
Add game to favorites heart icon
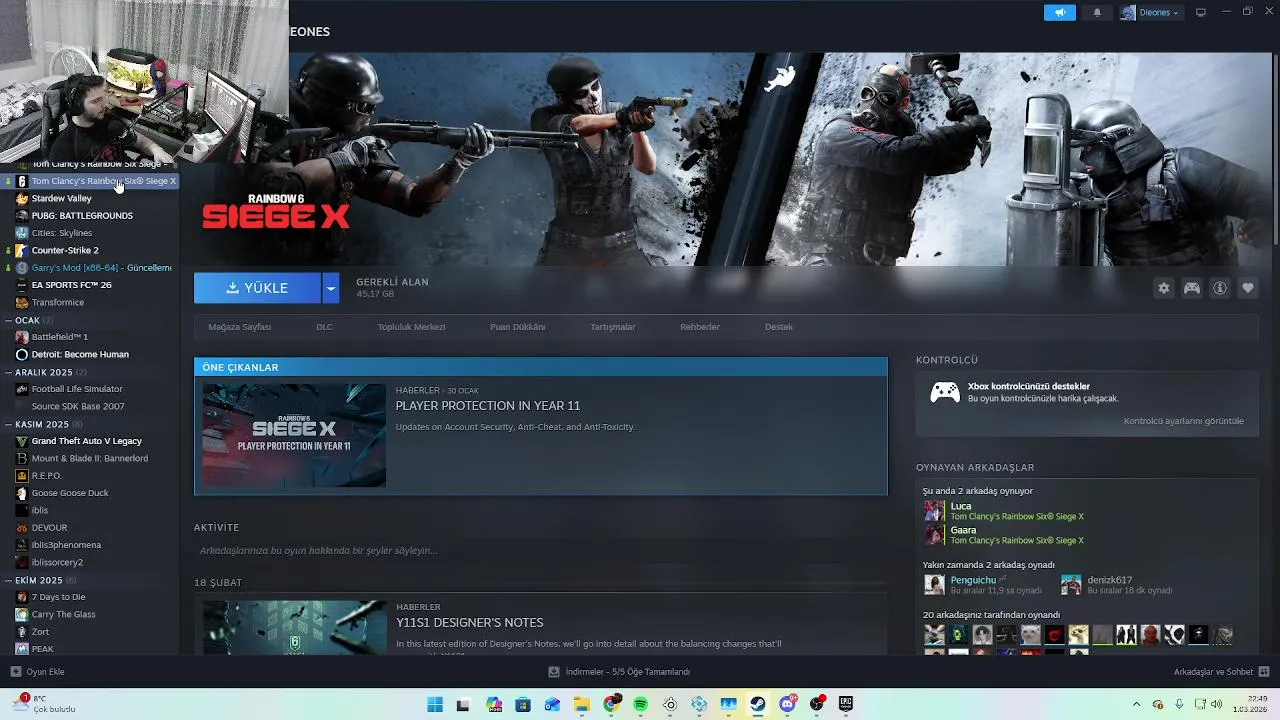[x=1248, y=288]
